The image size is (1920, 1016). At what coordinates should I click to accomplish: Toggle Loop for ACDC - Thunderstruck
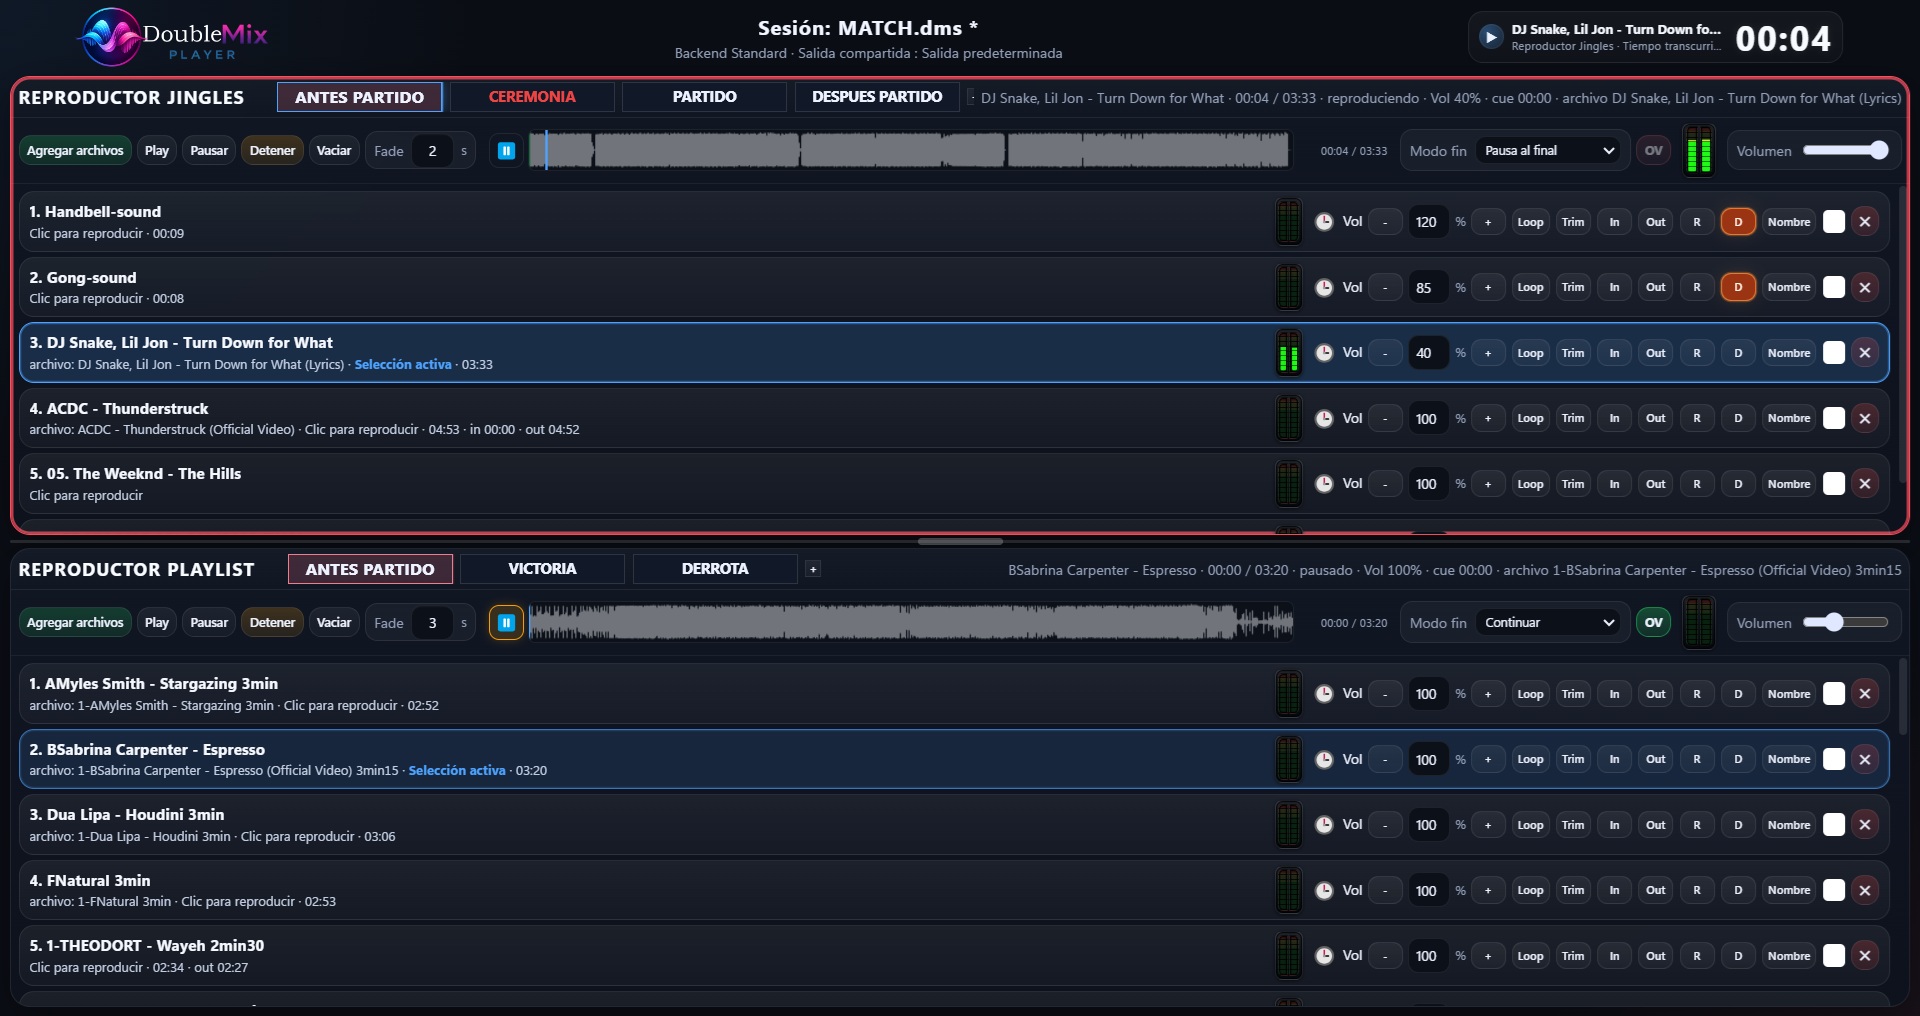tap(1530, 419)
